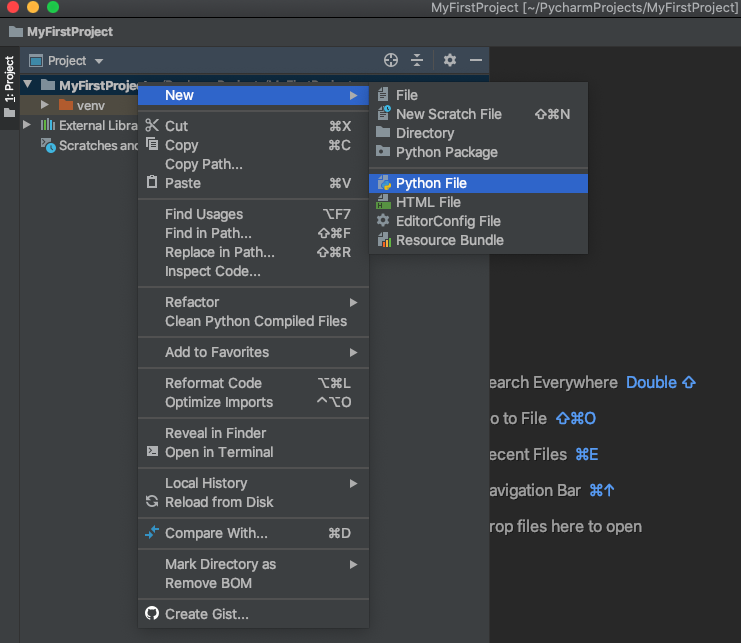The height and width of the screenshot is (643, 741).
Task: Click the copy icon beside Copy
Action: 152,144
